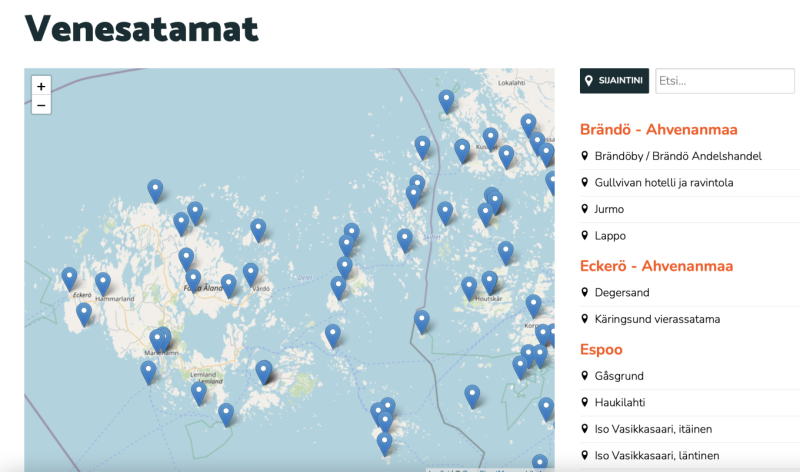Click the map zoom in plus button

(41, 87)
